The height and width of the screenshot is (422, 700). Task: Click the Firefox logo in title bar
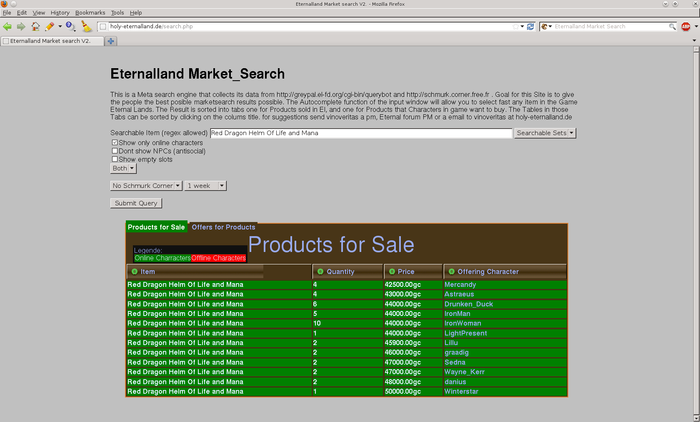[4, 4]
